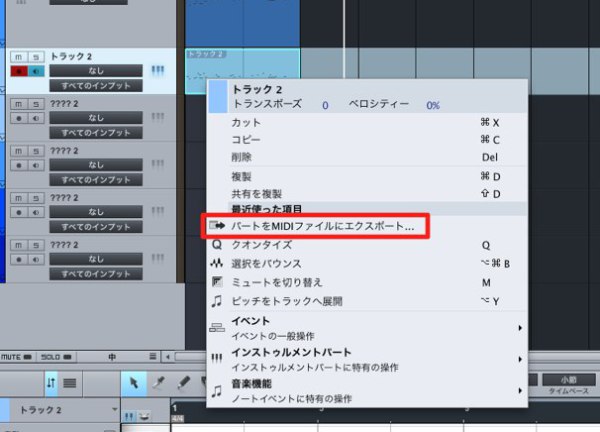The image size is (600, 432).
Task: Click the color swatch in context menu header
Action: point(218,96)
